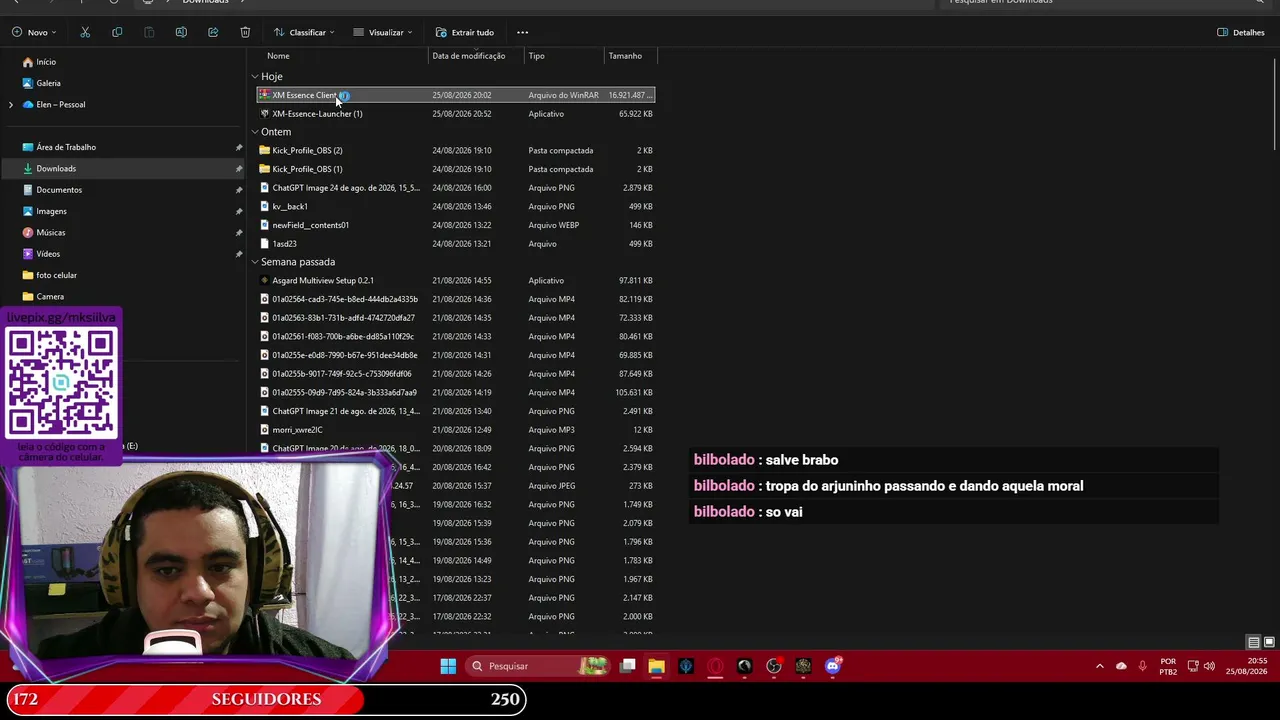Viewport: 1280px width, 720px height.
Task: Switch to details view layout icon
Action: [x=1253, y=642]
